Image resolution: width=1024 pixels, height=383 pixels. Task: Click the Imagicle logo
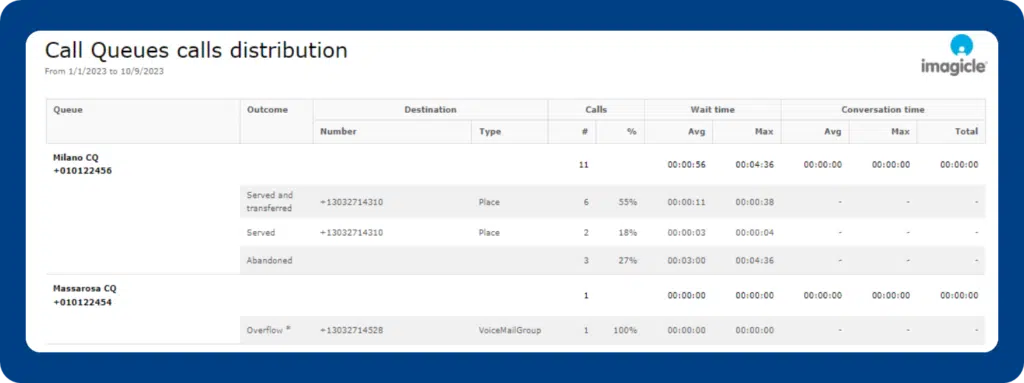[x=953, y=56]
